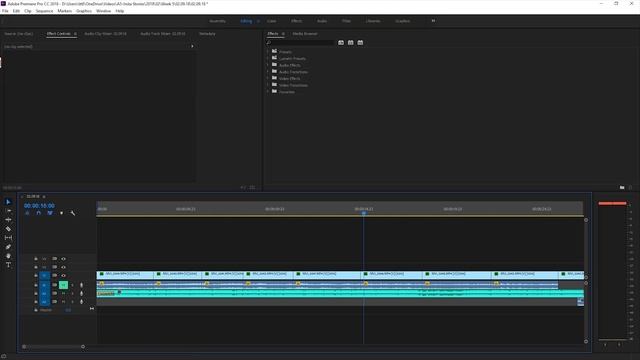Toggle sync lock on track V2

55,267
